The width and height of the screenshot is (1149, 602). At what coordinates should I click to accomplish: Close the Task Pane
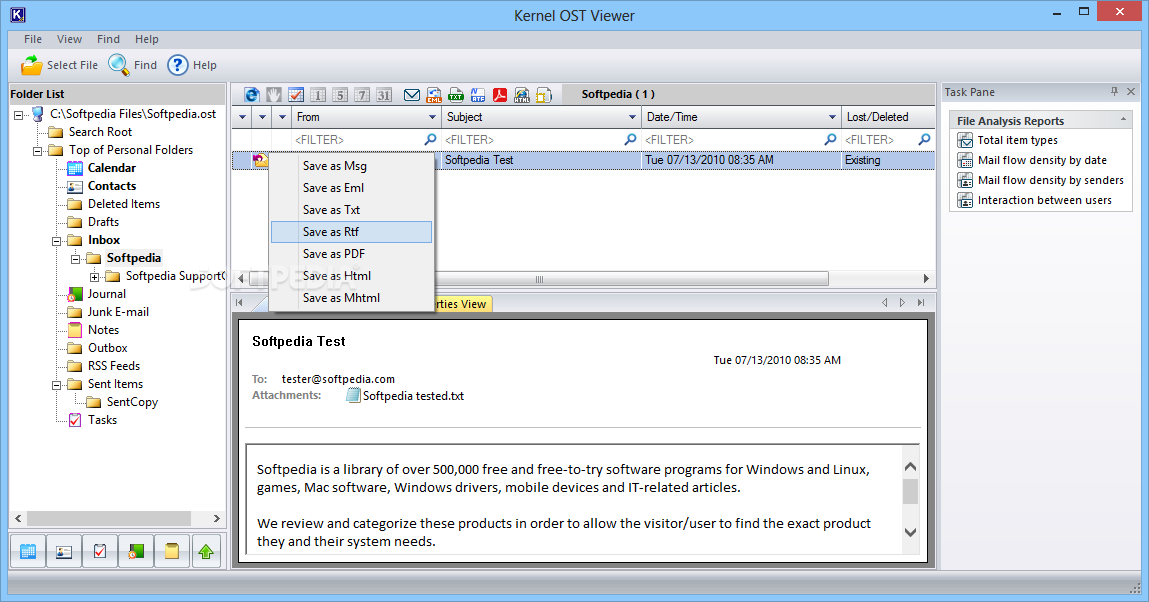point(1131,92)
